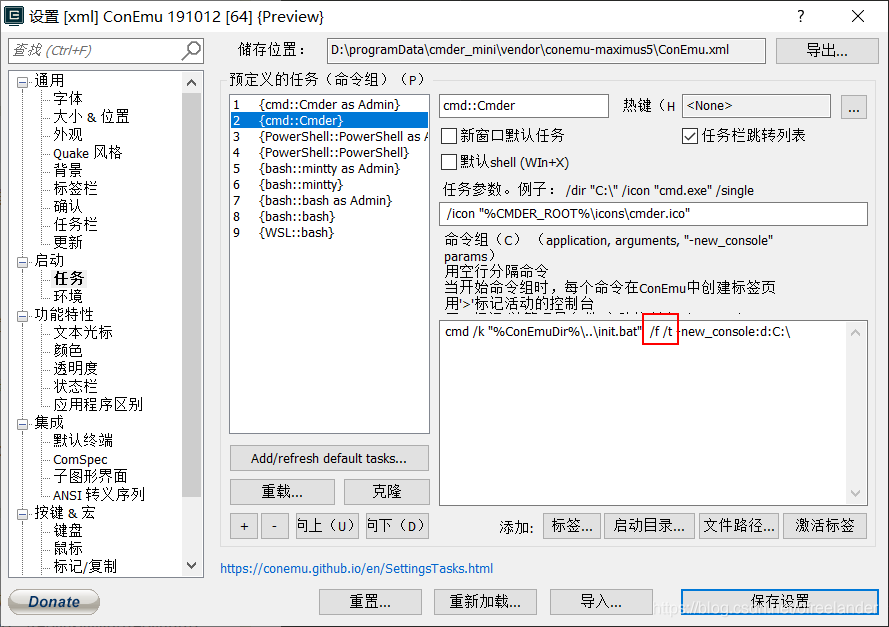Open the 大小 & 位置 settings page
This screenshot has width=889, height=627.
(91, 117)
